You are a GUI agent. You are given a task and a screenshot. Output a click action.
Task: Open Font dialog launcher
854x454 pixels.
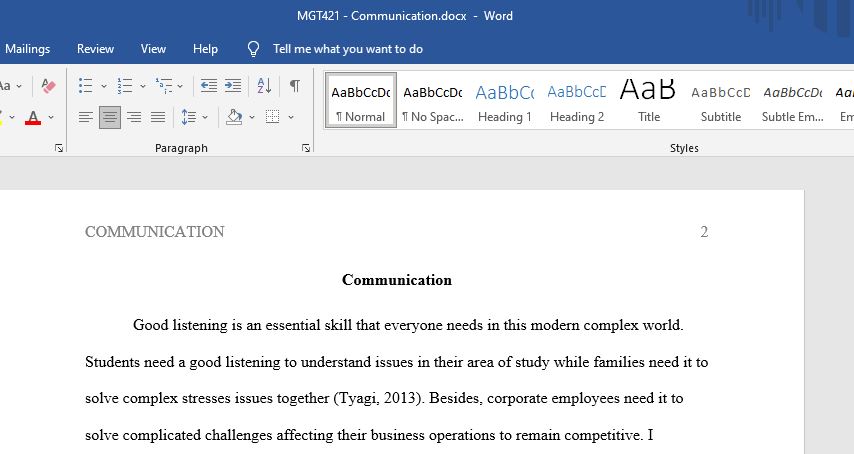(59, 148)
